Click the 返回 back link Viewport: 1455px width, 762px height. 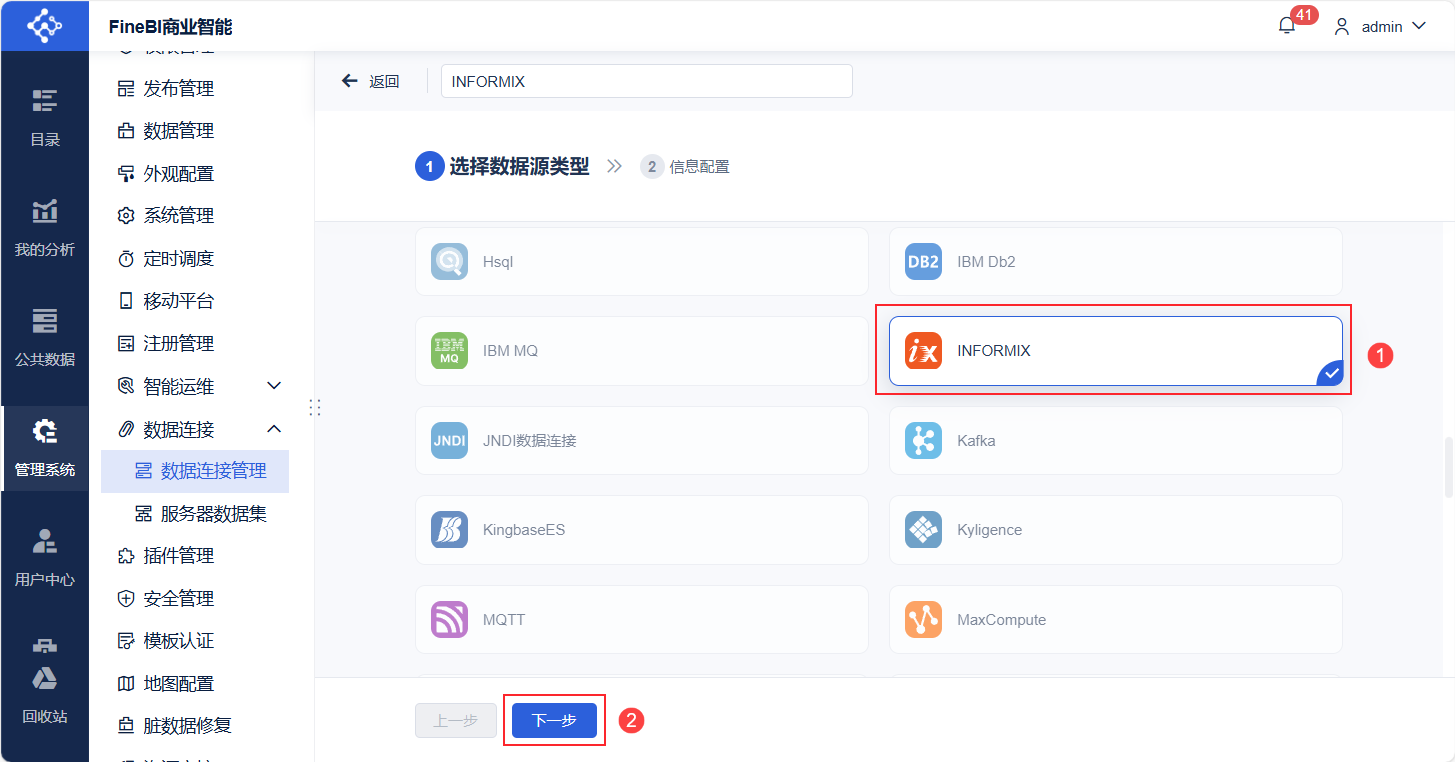pyautogui.click(x=384, y=82)
